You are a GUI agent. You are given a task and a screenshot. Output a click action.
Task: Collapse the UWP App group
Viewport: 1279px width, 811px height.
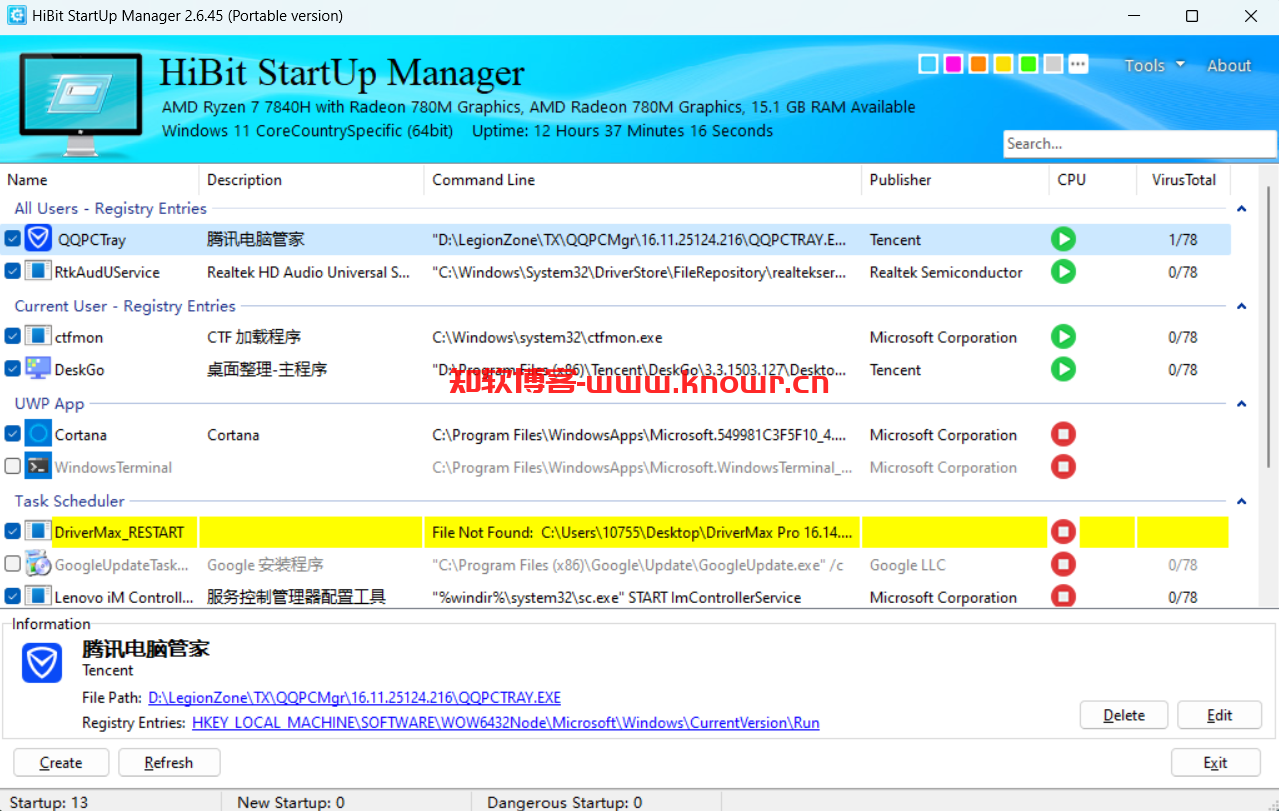[x=1242, y=404]
